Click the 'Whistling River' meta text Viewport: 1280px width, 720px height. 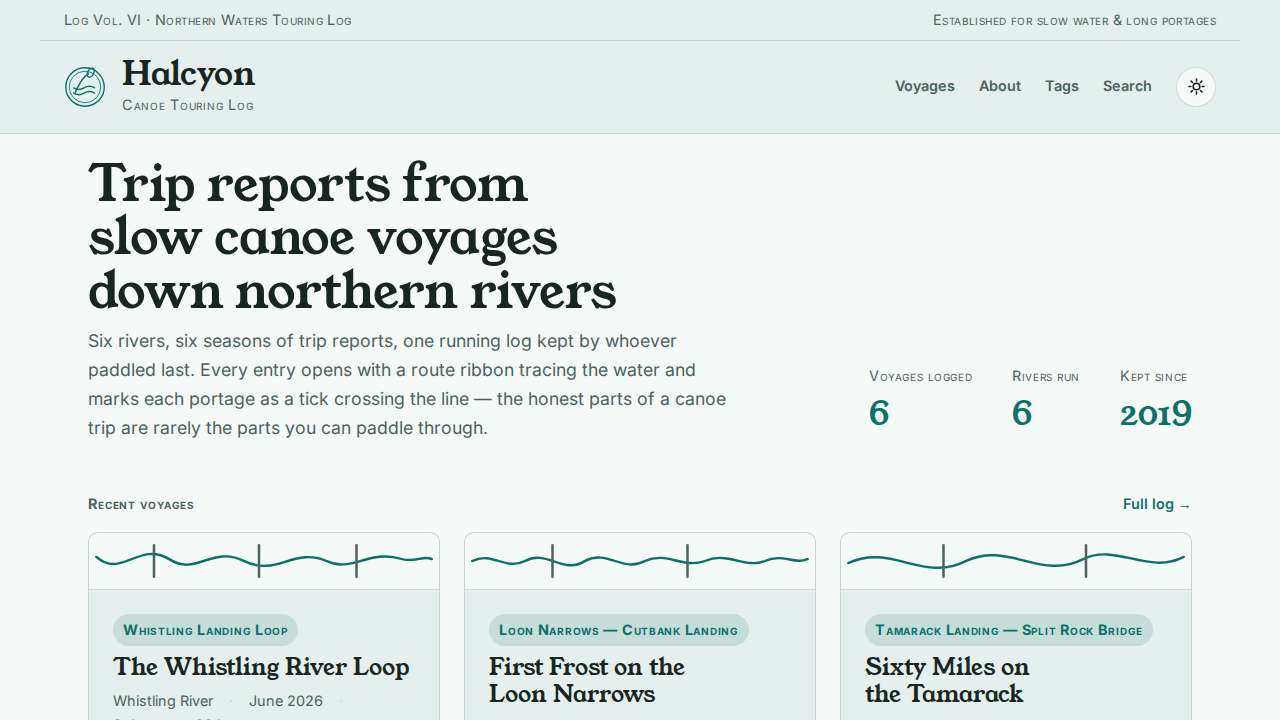(x=163, y=701)
